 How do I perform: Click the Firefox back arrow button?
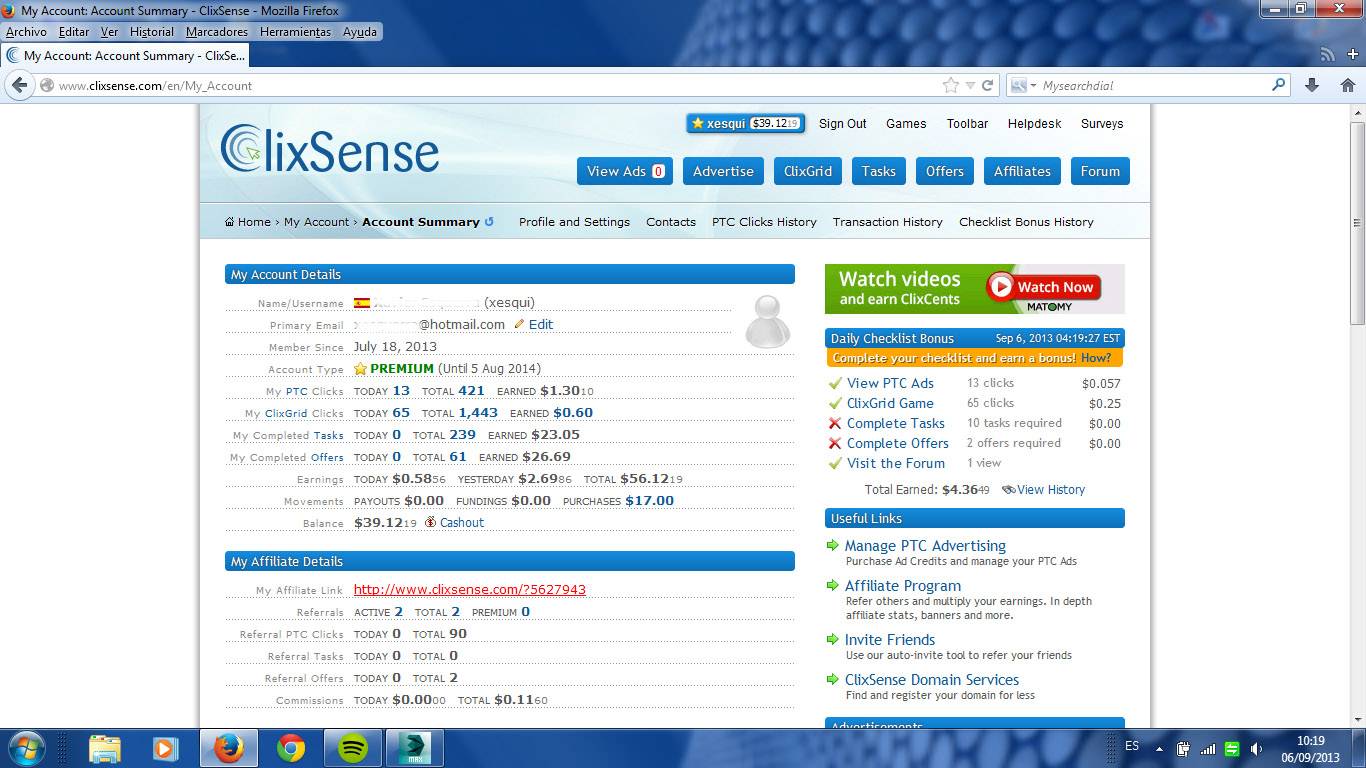19,85
